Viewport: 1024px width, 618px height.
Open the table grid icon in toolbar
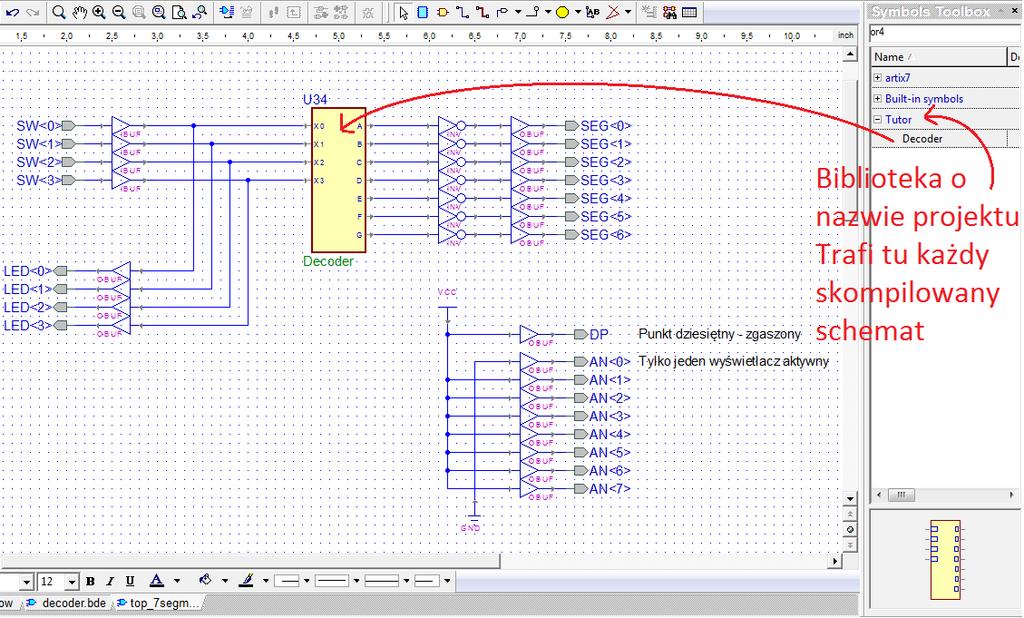tap(690, 12)
